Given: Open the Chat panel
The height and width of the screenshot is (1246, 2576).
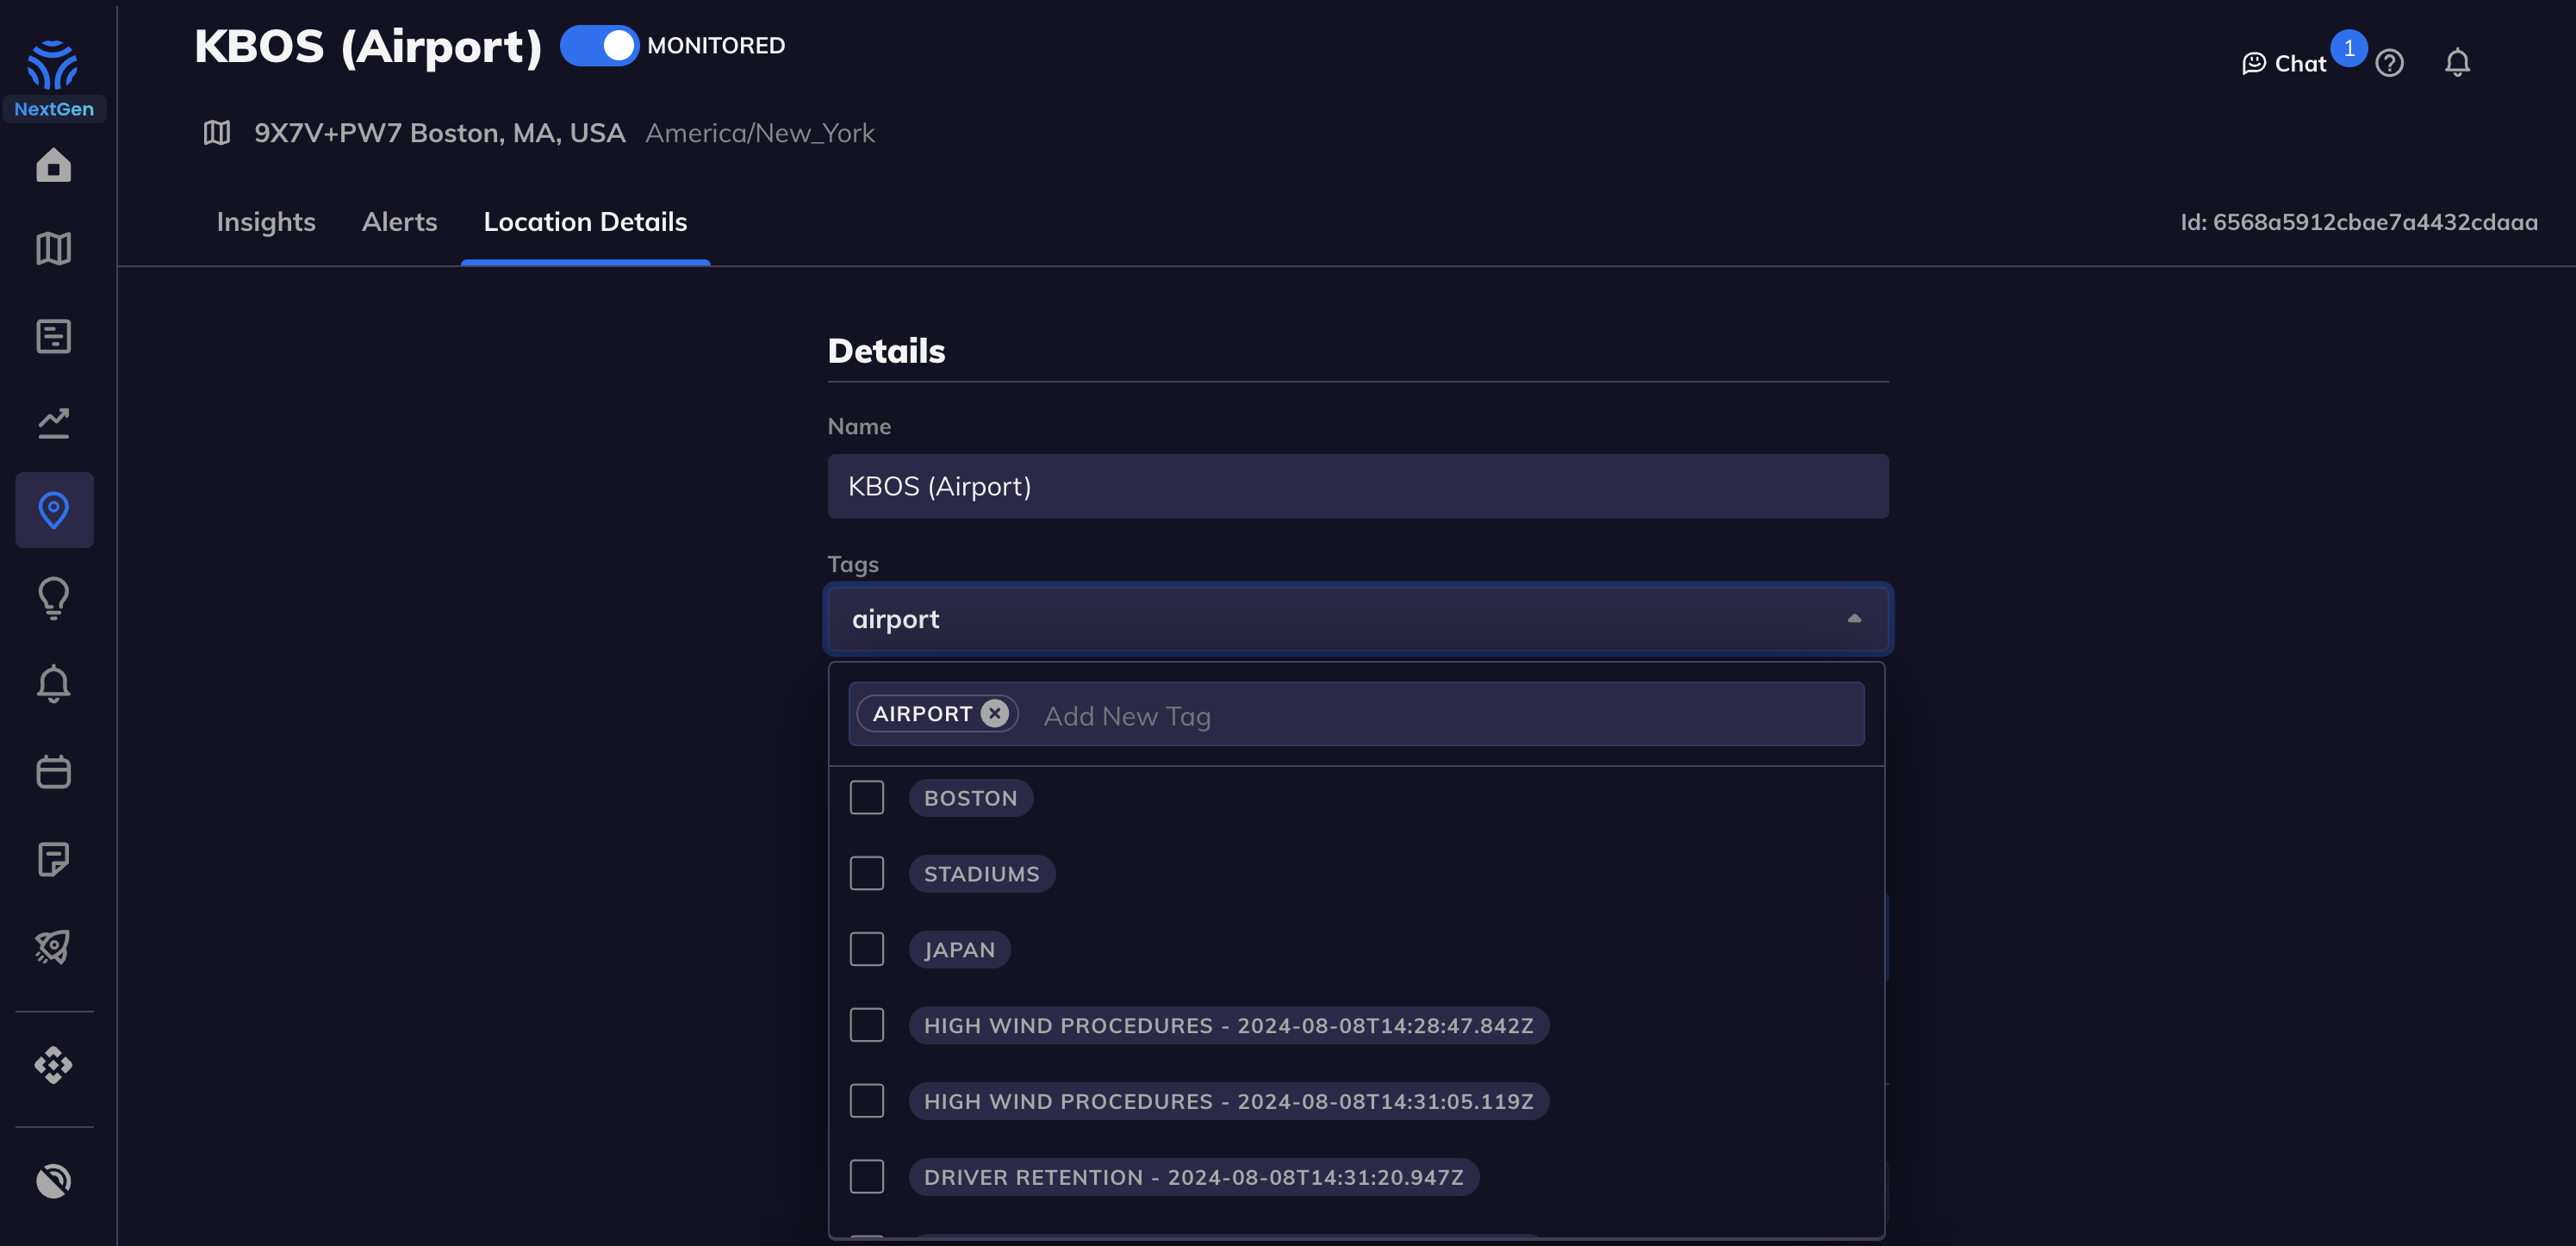Looking at the screenshot, I should [2284, 63].
